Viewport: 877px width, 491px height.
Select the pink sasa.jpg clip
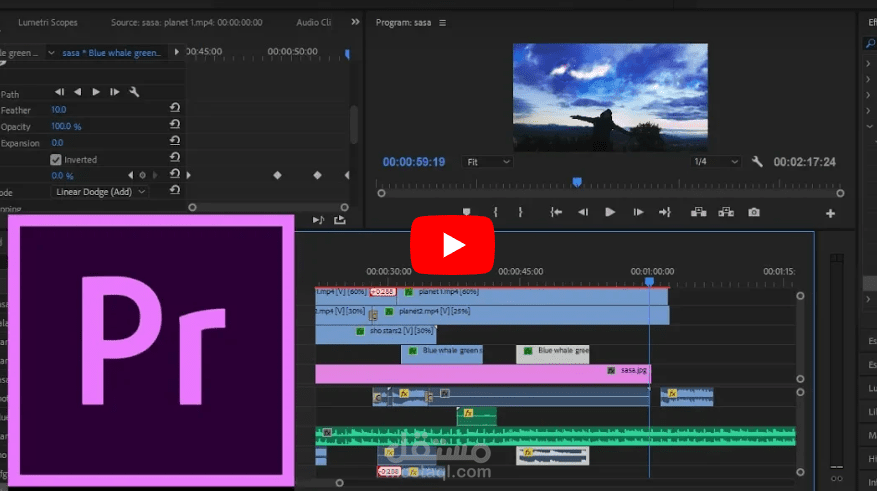[x=483, y=374]
